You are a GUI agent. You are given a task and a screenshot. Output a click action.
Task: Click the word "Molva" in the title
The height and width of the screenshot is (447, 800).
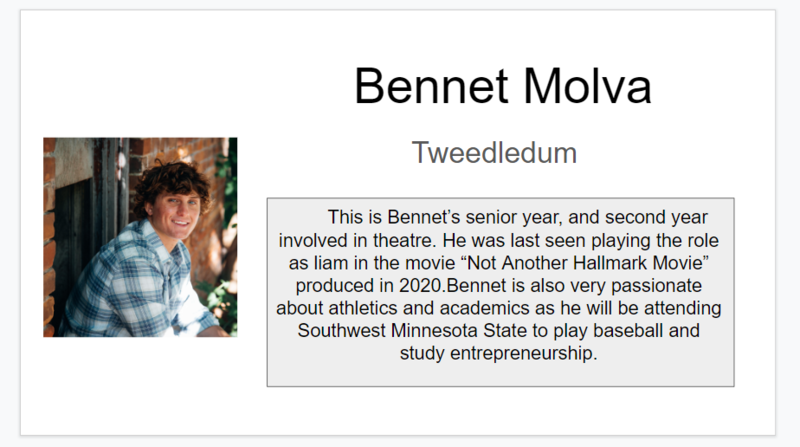(587, 86)
